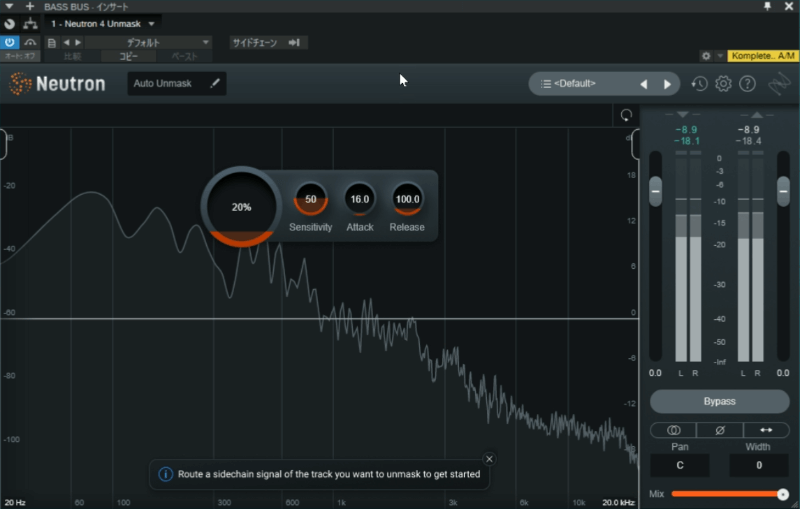
Task: Open the channel editor knob icon
Action: point(9,23)
